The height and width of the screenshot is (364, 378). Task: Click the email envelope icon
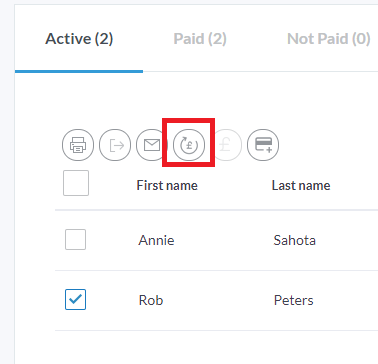pos(152,145)
